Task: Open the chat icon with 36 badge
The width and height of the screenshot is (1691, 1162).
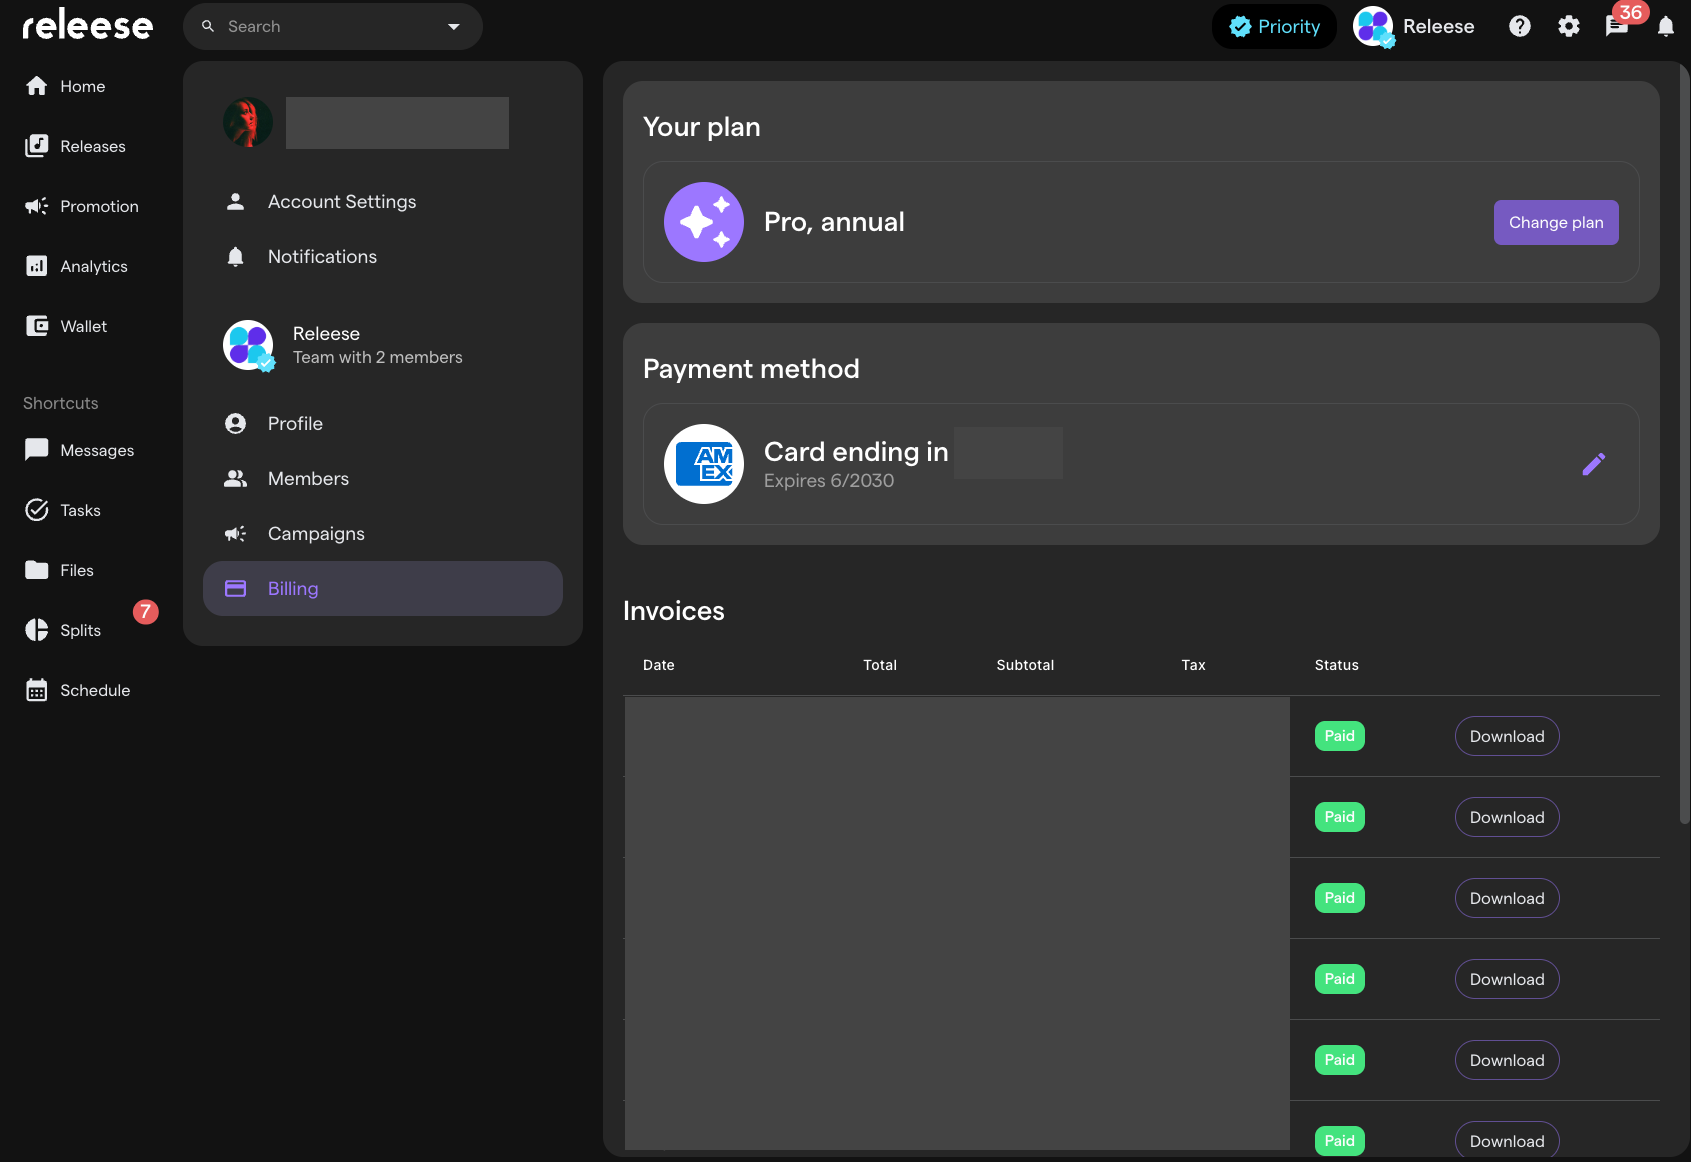Action: (1617, 26)
